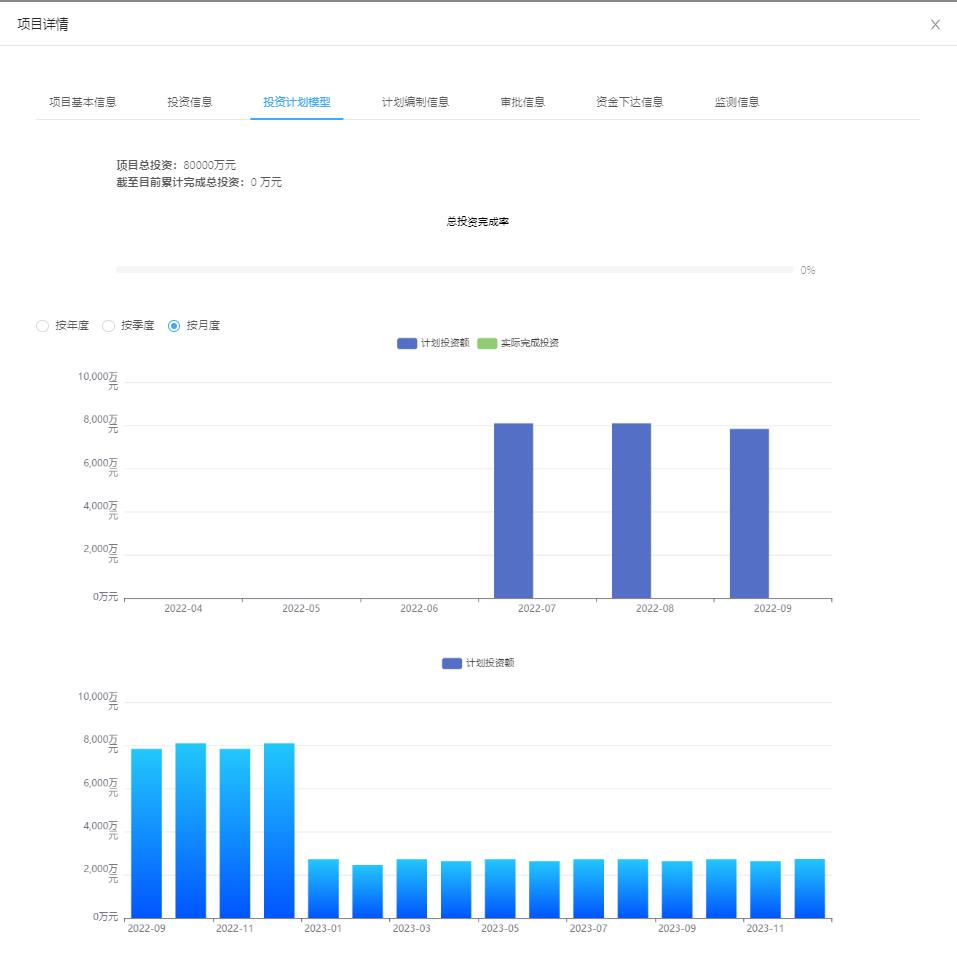Go to 计划编制信息 tab
This screenshot has height=957, width=957.
point(415,102)
